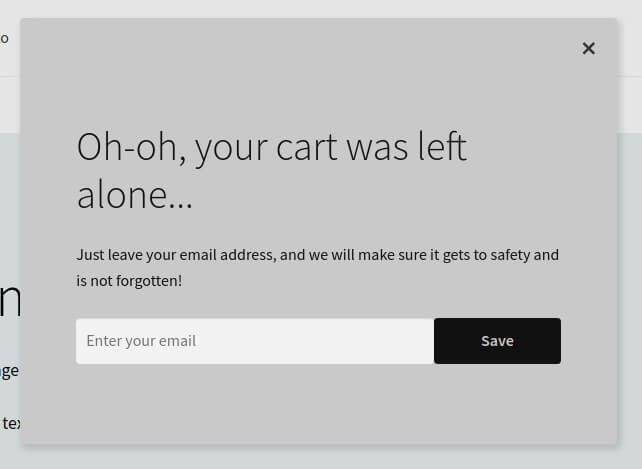Close the abandoned cart popup
Viewport: 642px width, 469px height.
(x=588, y=48)
